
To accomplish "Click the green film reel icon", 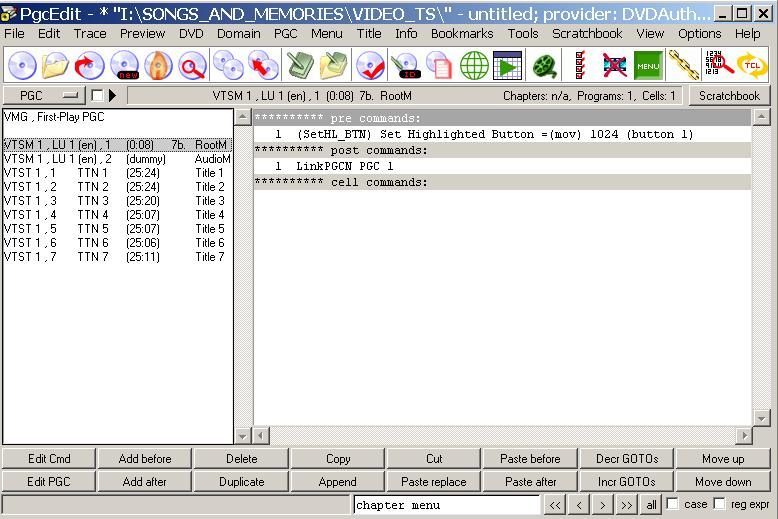I will (x=544, y=65).
